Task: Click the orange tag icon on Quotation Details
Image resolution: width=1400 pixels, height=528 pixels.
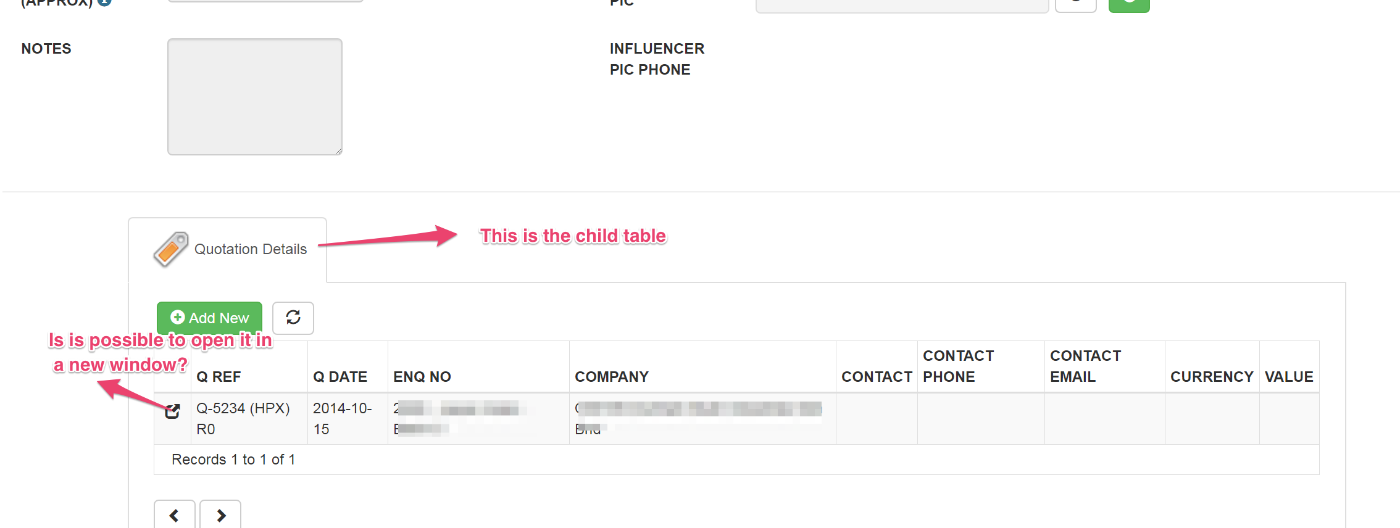Action: (x=171, y=249)
